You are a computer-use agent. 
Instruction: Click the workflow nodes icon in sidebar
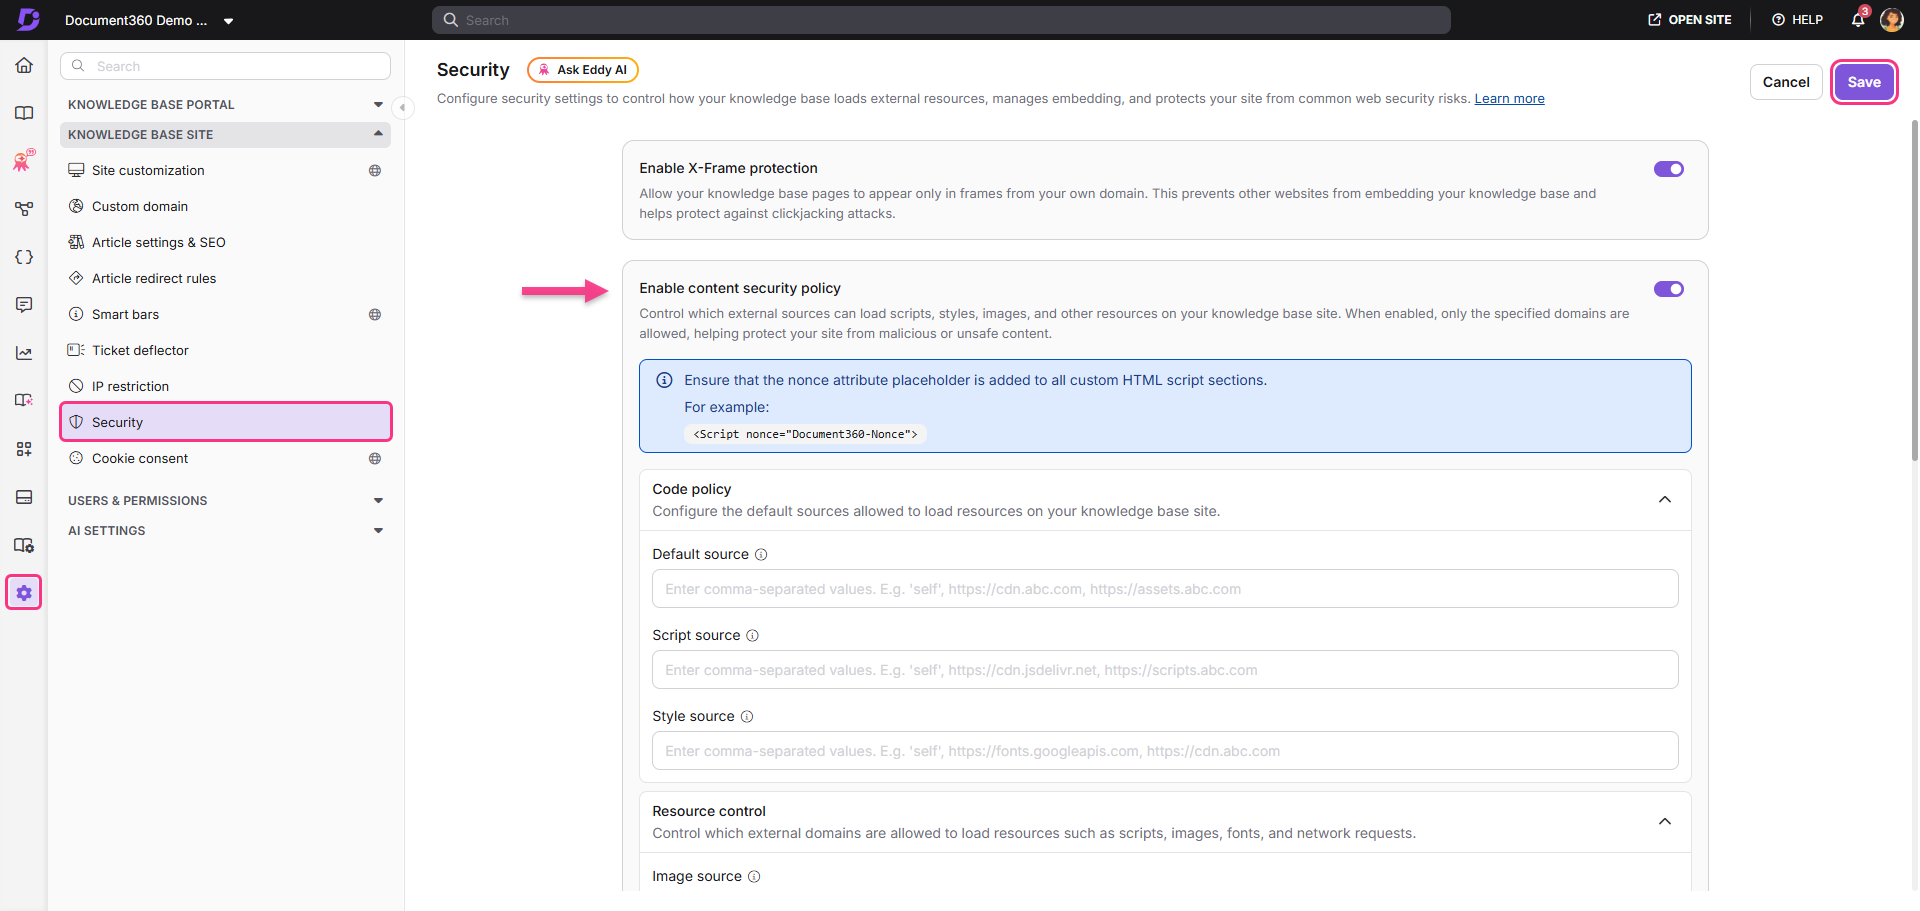tap(24, 208)
